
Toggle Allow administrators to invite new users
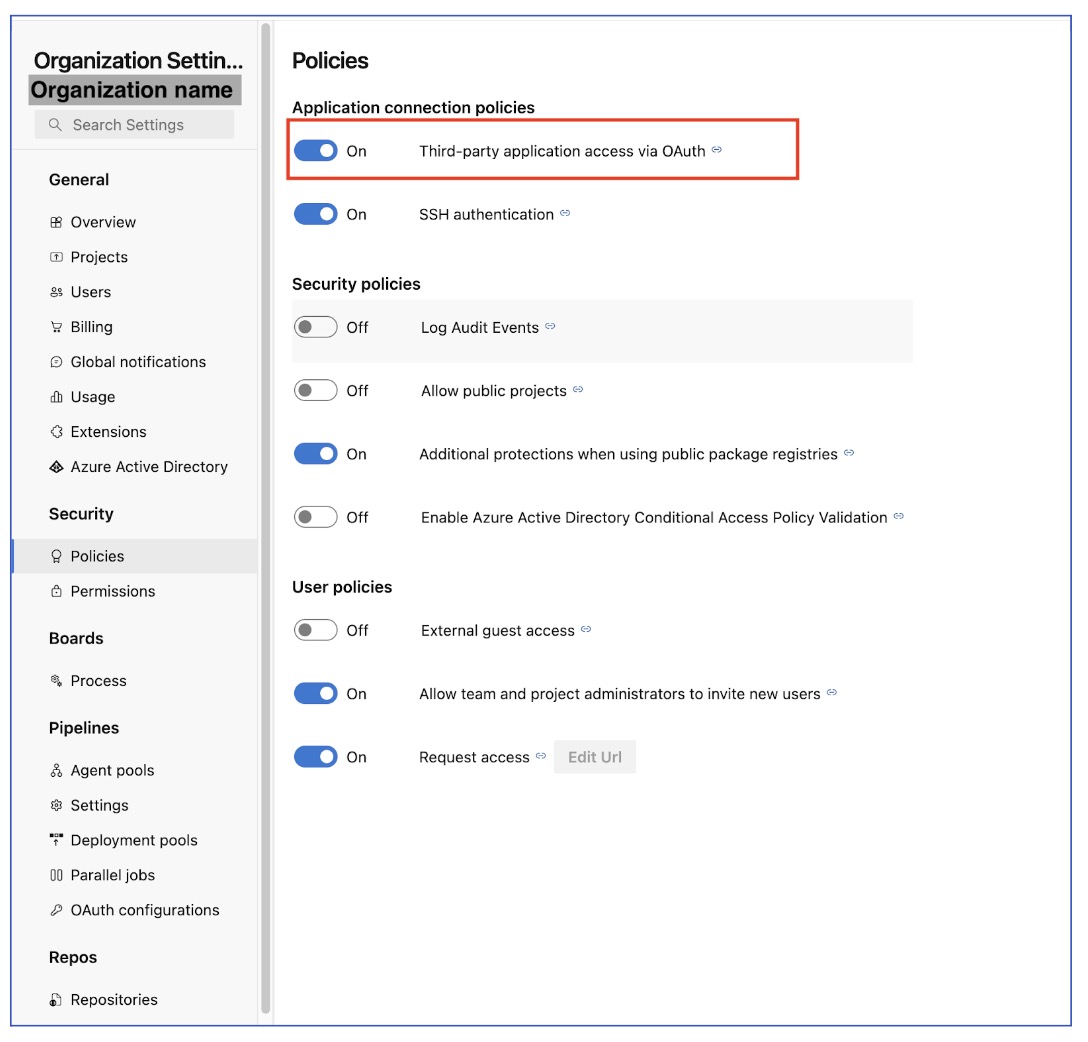click(316, 693)
